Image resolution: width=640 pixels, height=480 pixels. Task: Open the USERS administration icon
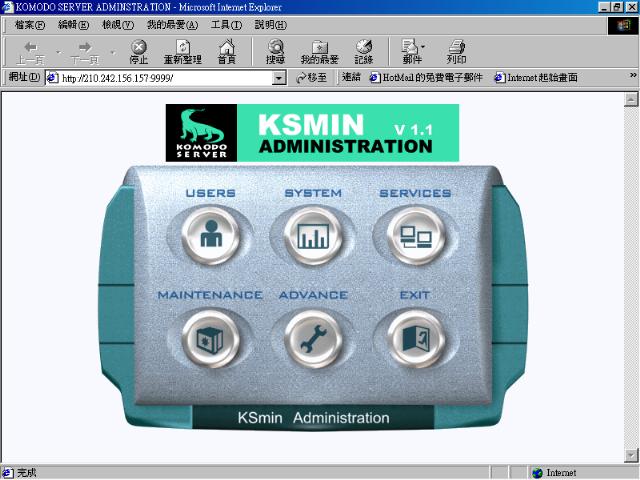(x=211, y=237)
